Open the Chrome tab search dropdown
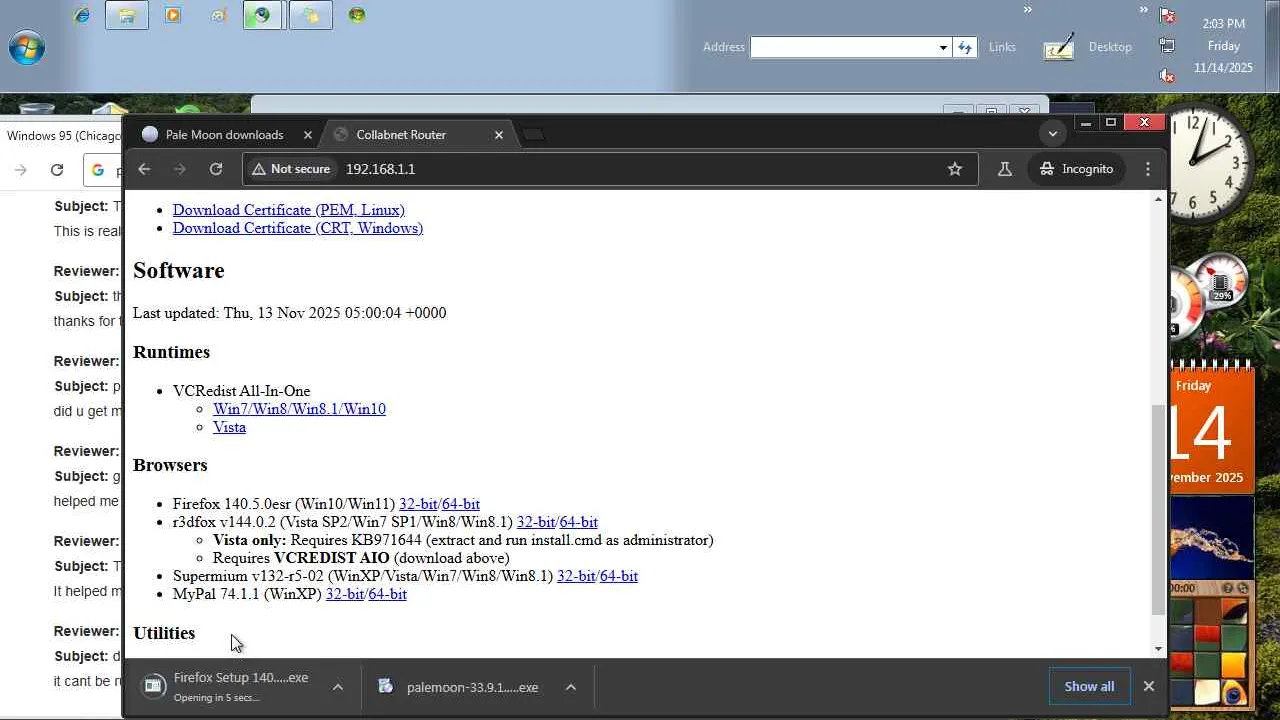Image resolution: width=1280 pixels, height=720 pixels. (x=1052, y=134)
